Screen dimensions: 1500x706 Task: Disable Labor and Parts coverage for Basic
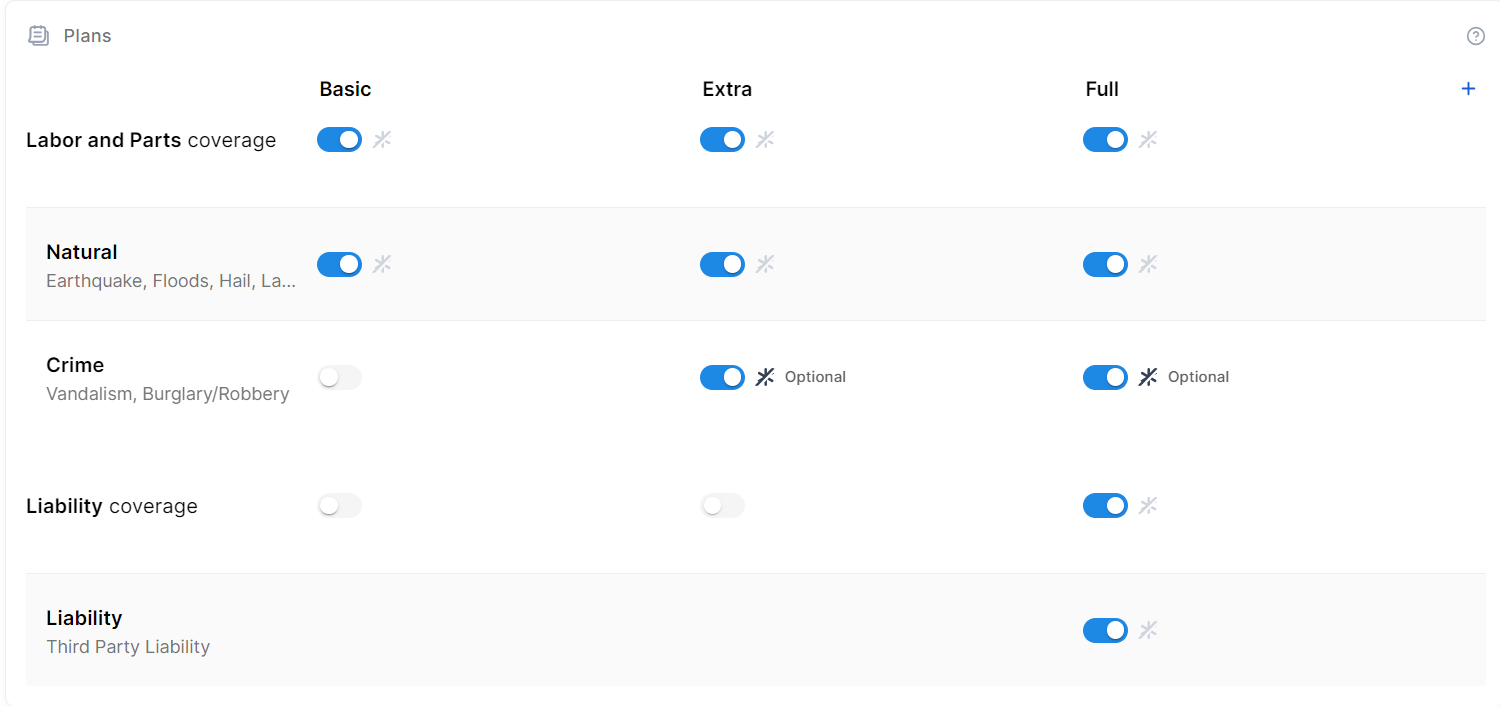point(339,140)
